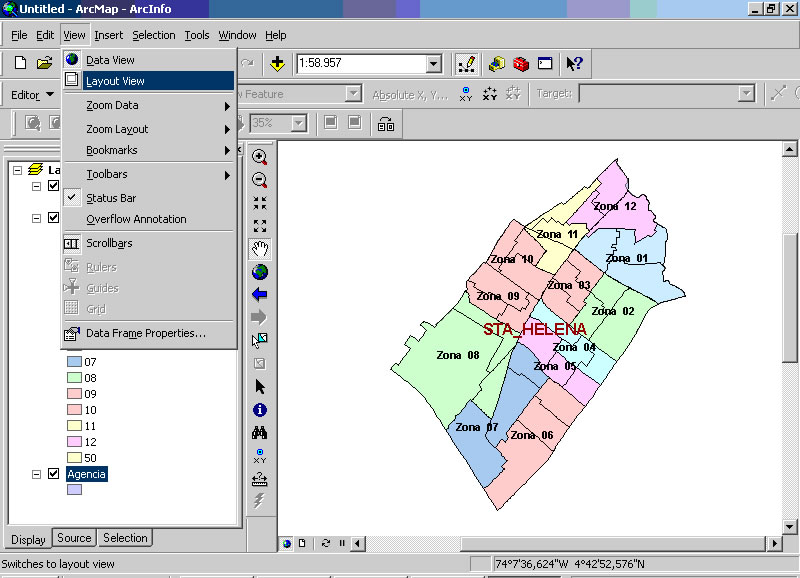
Task: Toggle the first layer visibility checkbox
Action: pos(53,186)
